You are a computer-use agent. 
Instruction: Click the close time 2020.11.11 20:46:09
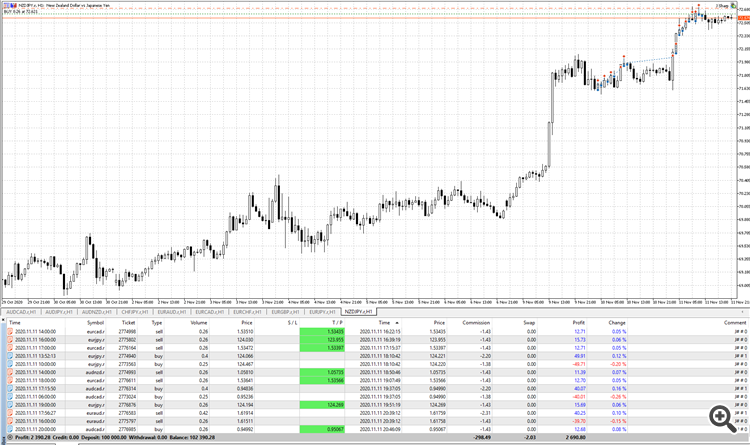[380, 429]
